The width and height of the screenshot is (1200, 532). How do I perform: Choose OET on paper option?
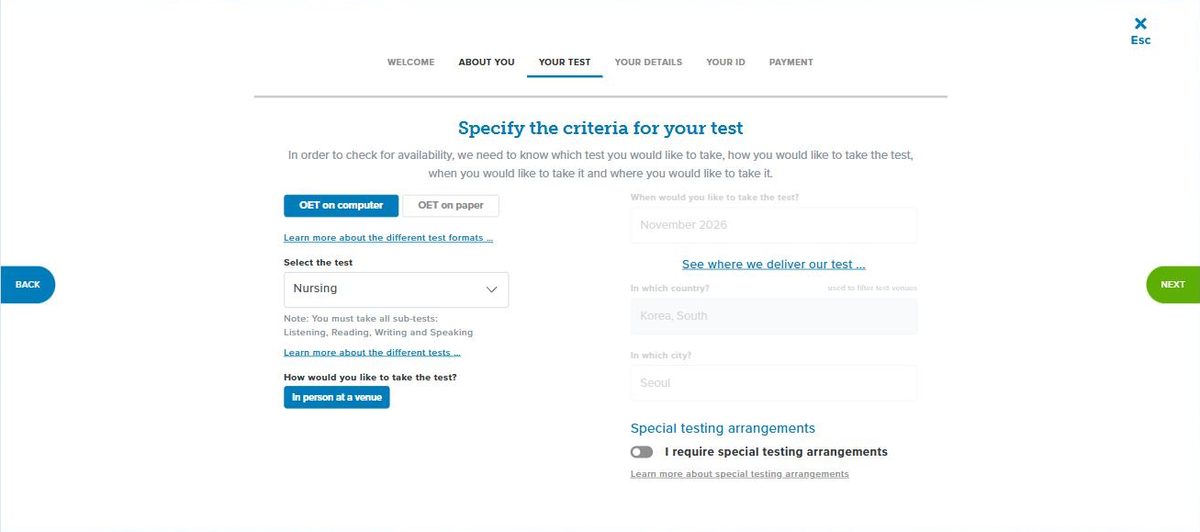click(x=450, y=206)
